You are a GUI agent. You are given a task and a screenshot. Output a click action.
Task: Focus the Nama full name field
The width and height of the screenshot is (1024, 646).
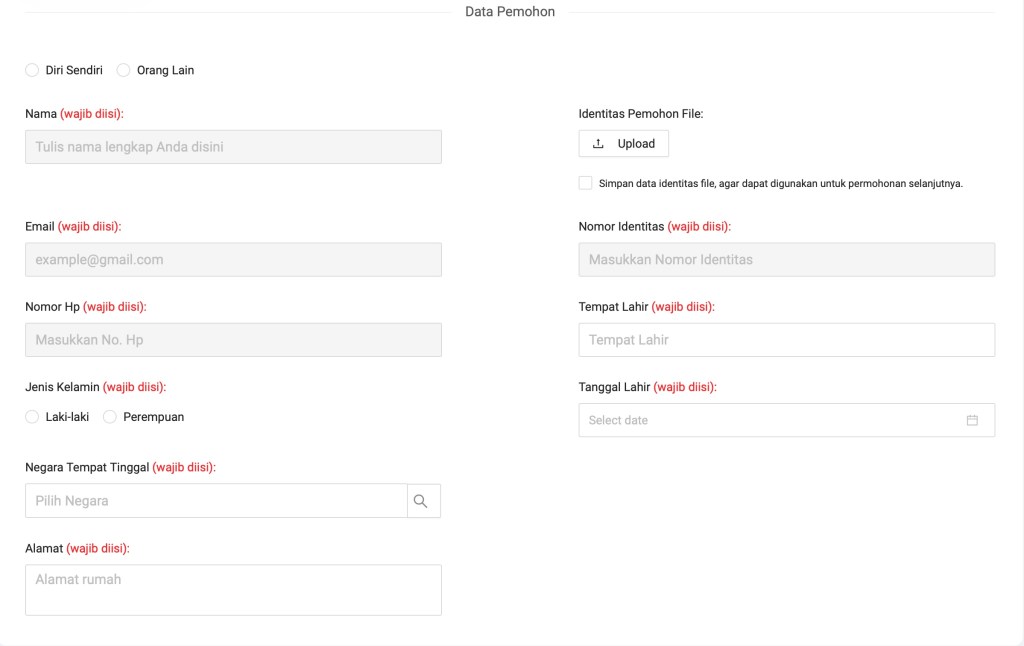233,147
